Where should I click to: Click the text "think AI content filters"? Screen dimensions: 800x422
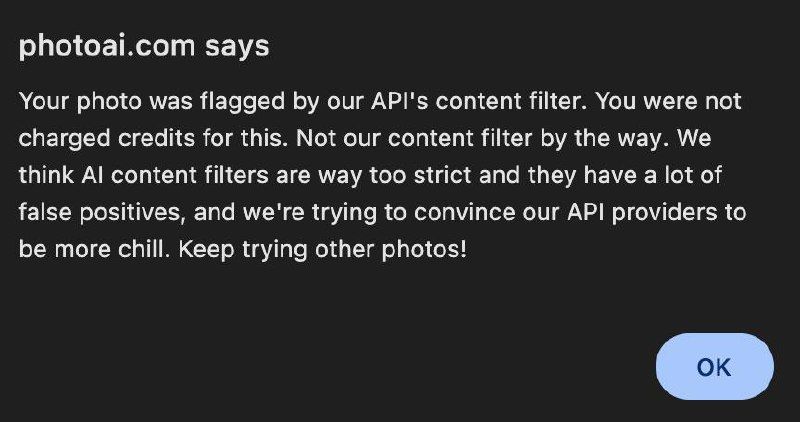pos(143,175)
